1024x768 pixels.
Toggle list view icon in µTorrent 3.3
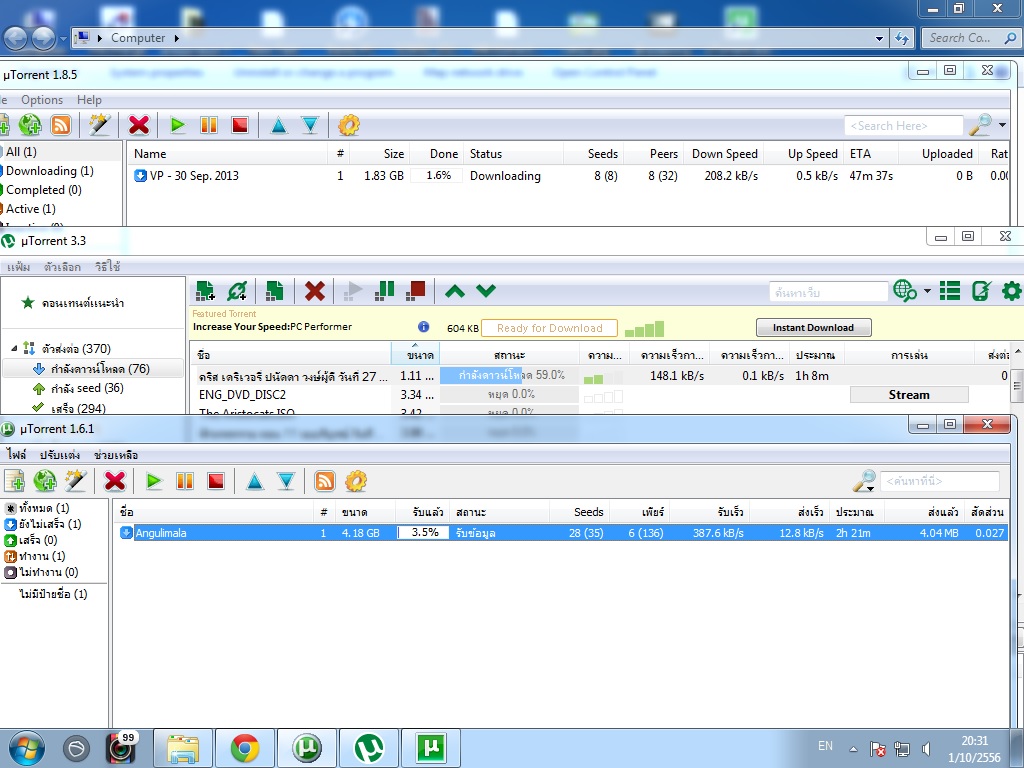click(950, 291)
